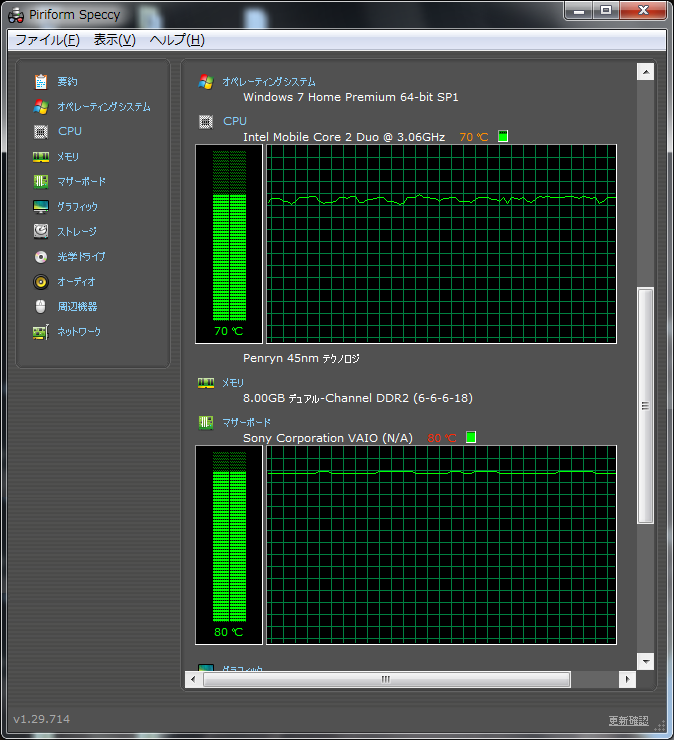
Task: Click the horizontal scrollbar right arrow
Action: coord(628,680)
